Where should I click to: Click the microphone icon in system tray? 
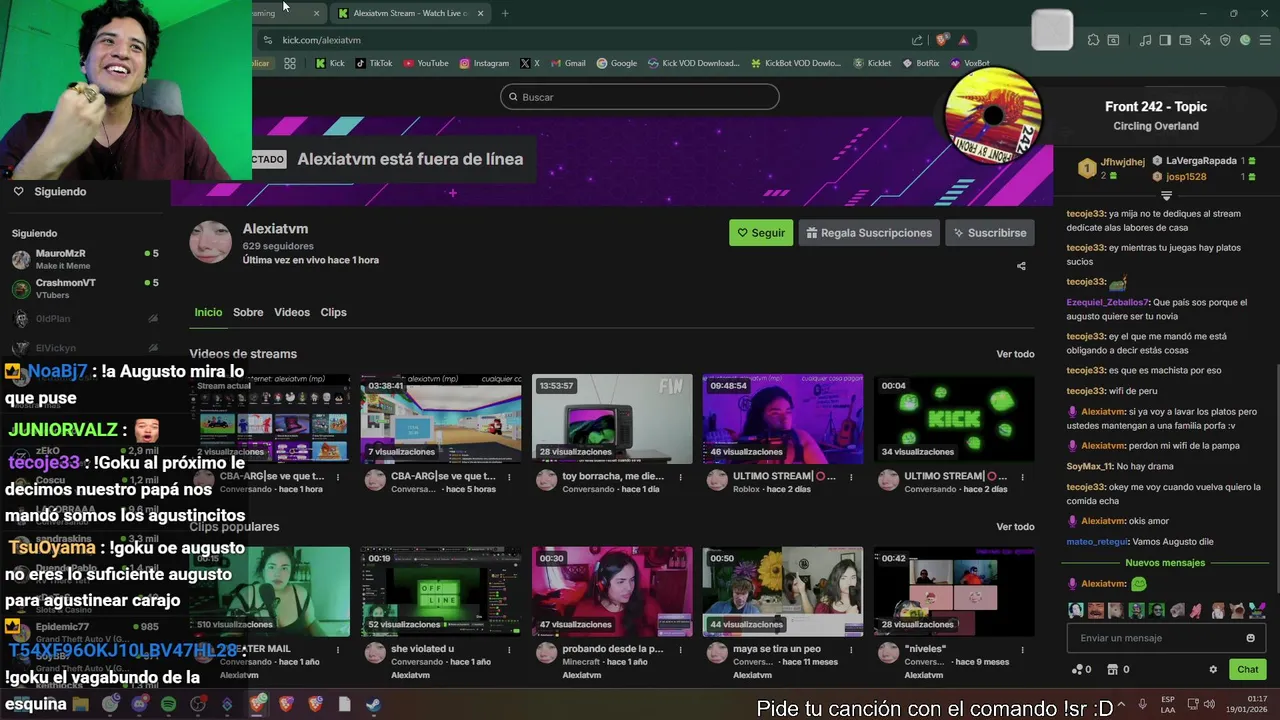tap(1143, 704)
